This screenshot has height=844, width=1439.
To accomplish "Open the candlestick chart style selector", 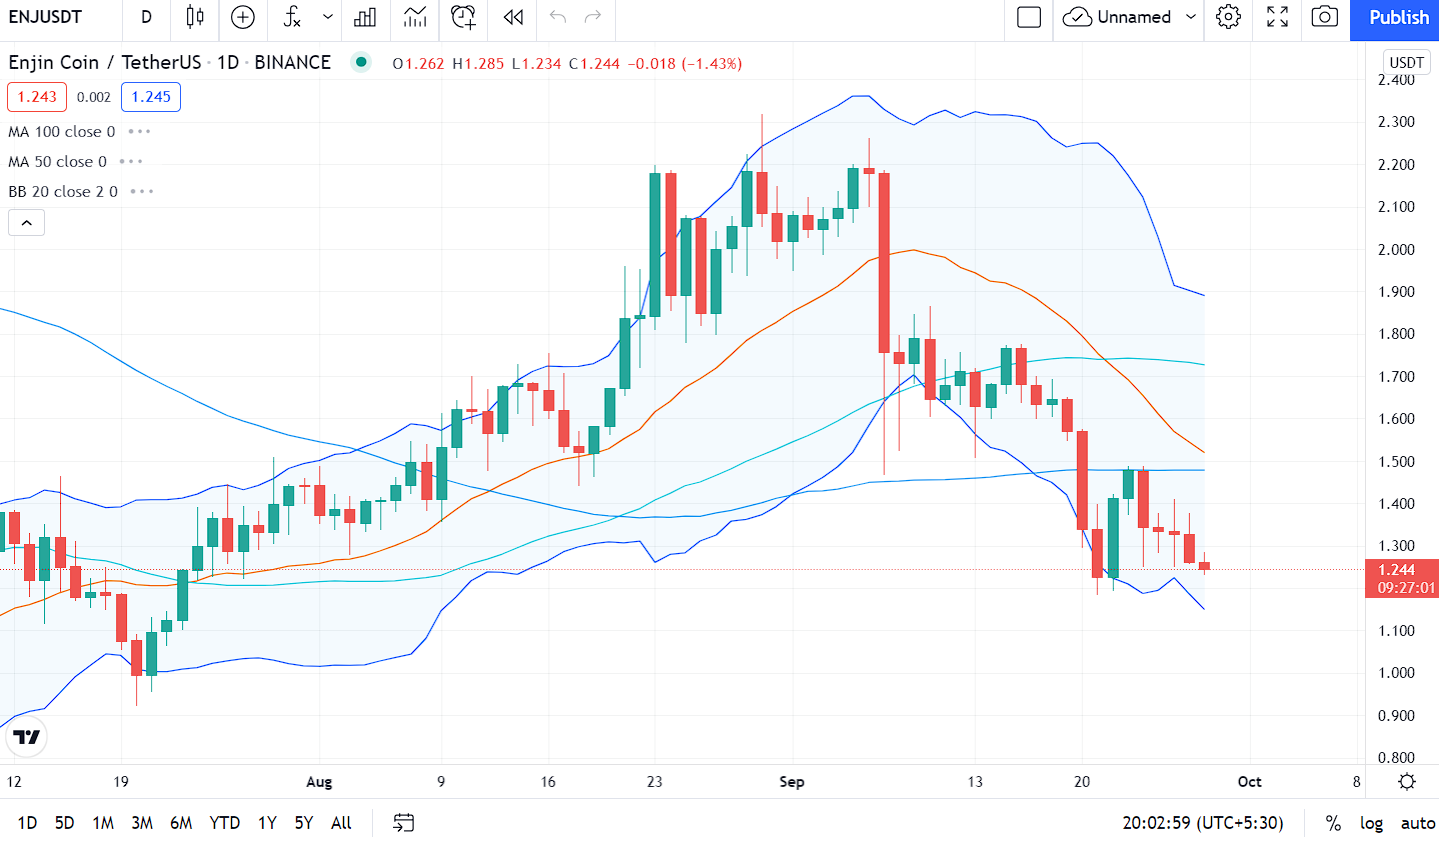I will coord(195,17).
